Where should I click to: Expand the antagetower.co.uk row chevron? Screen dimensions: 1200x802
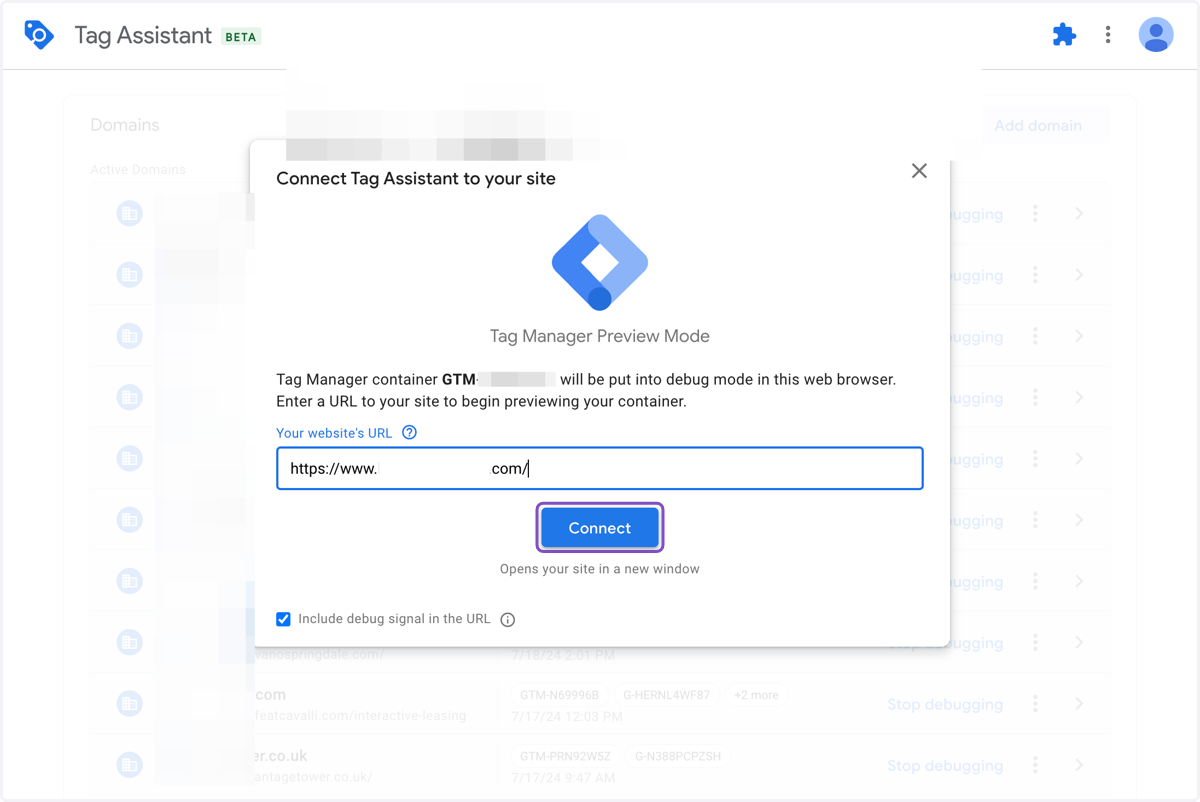1079,765
